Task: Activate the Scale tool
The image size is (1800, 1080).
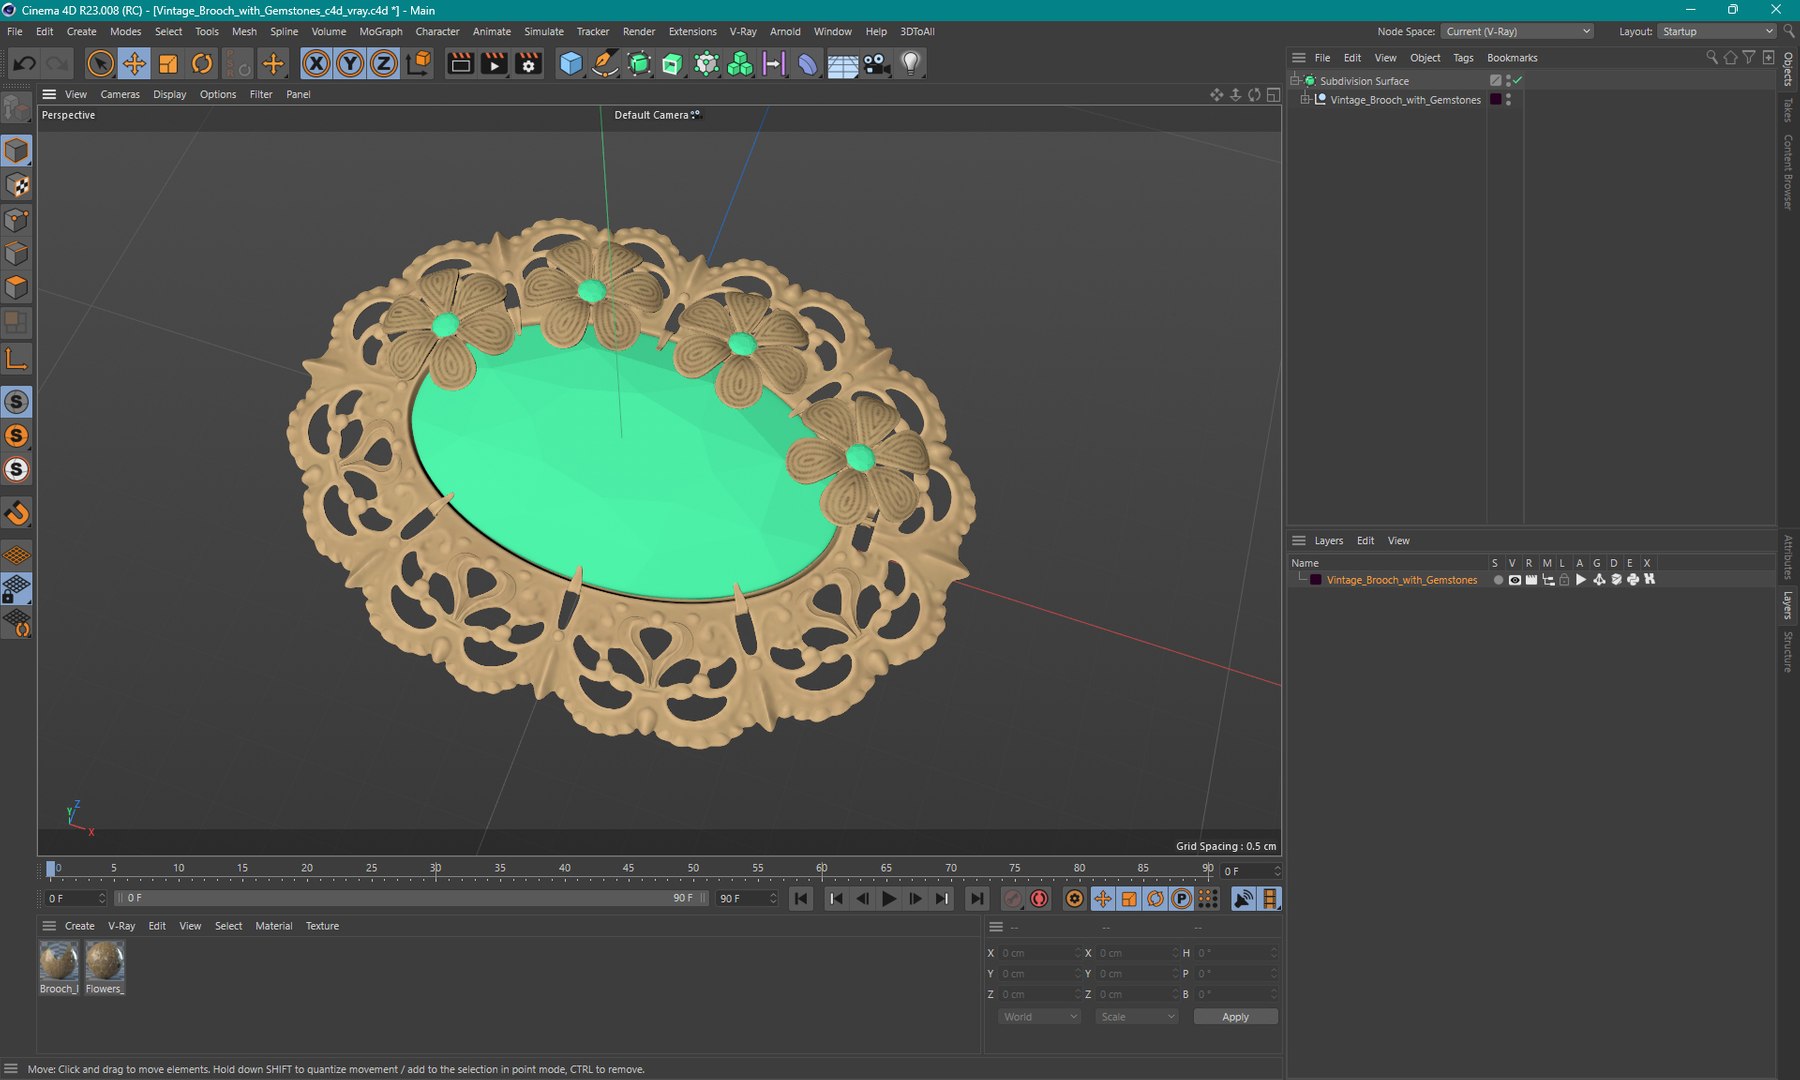Action: pyautogui.click(x=168, y=64)
